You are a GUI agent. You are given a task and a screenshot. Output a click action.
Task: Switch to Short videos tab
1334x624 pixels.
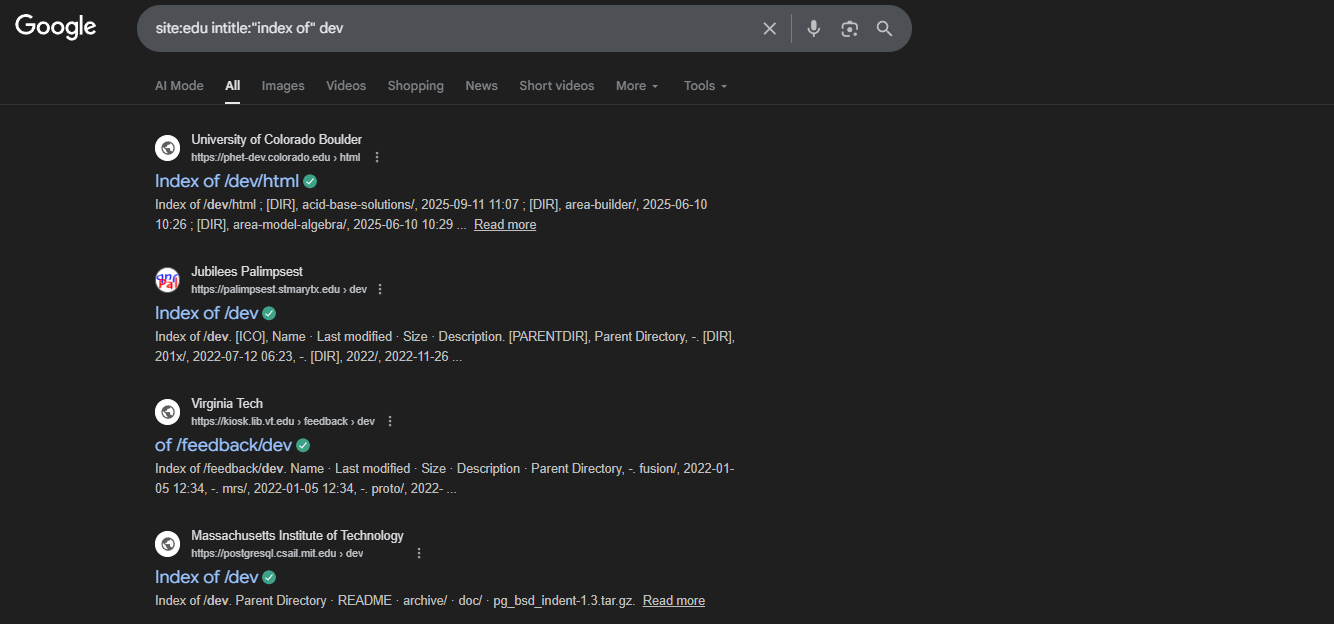pyautogui.click(x=557, y=86)
